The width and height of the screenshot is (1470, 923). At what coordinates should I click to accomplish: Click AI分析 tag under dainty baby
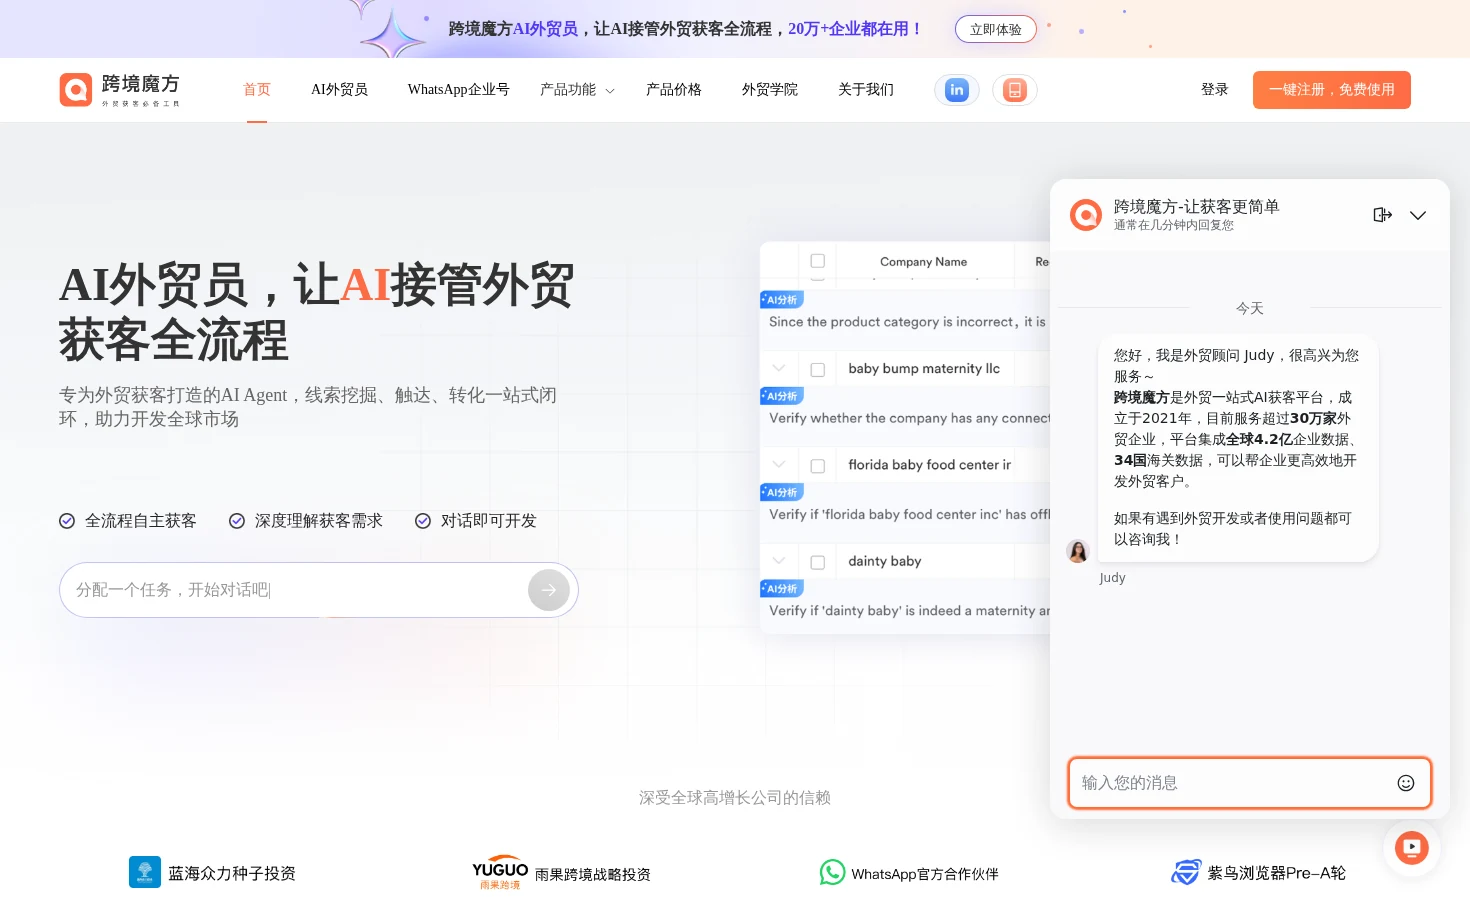(781, 589)
